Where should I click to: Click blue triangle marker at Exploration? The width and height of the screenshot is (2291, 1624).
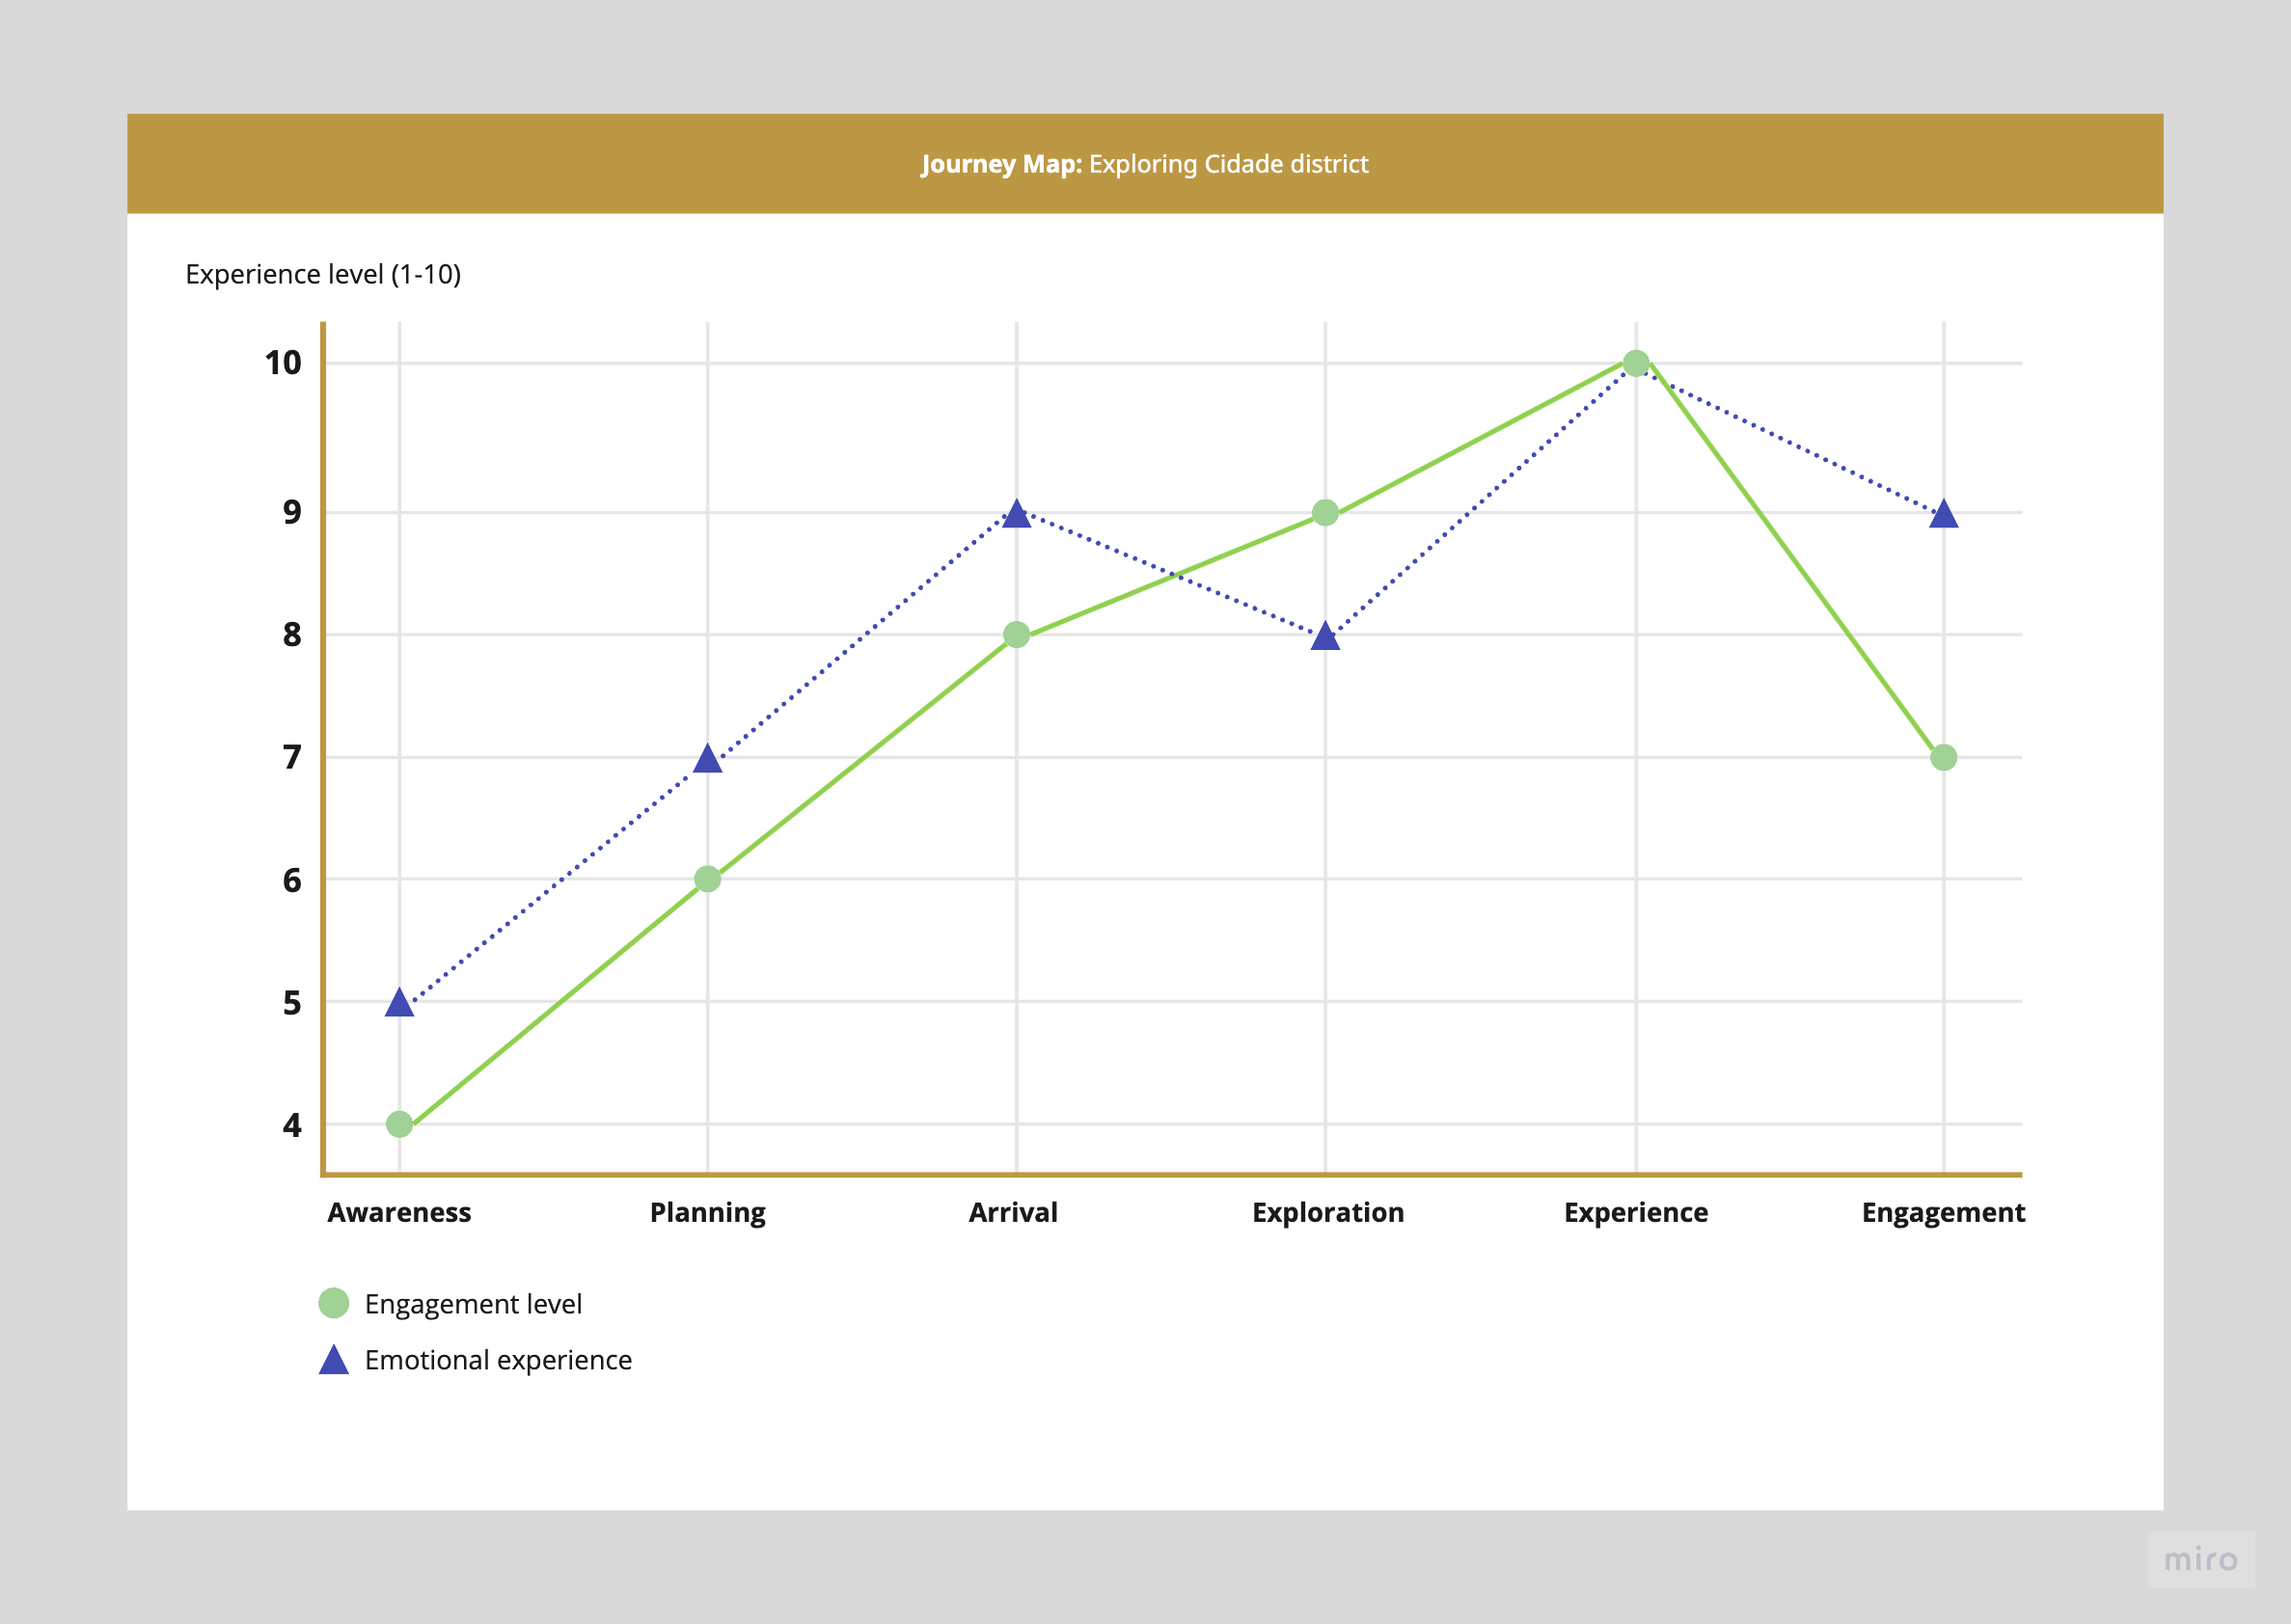click(1325, 637)
